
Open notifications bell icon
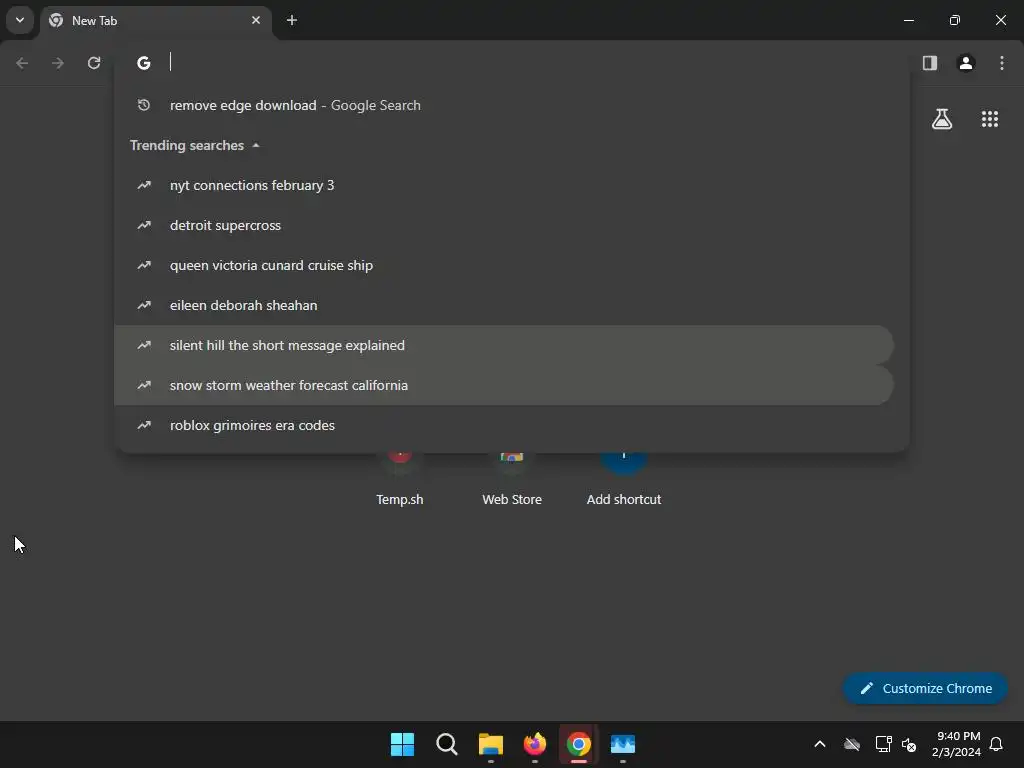996,744
